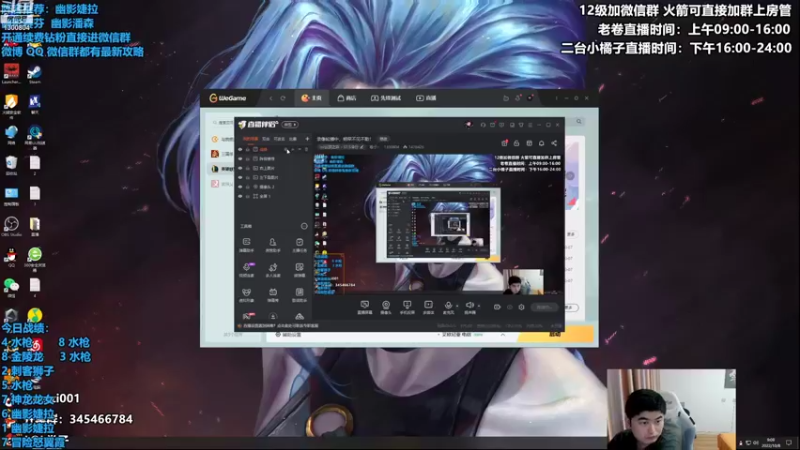Image resolution: width=800 pixels, height=450 pixels.
Task: Open the WeGame 主页 tab
Action: [312, 98]
